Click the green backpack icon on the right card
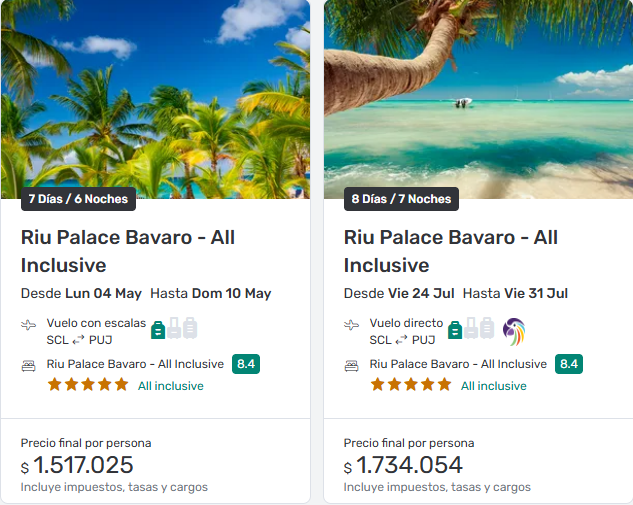The height and width of the screenshot is (505, 633). click(455, 328)
